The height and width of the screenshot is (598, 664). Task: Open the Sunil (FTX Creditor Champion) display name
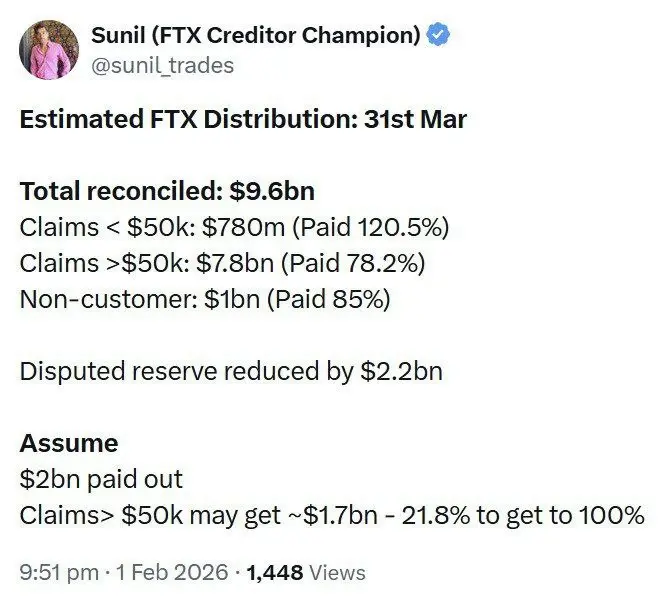coord(256,36)
